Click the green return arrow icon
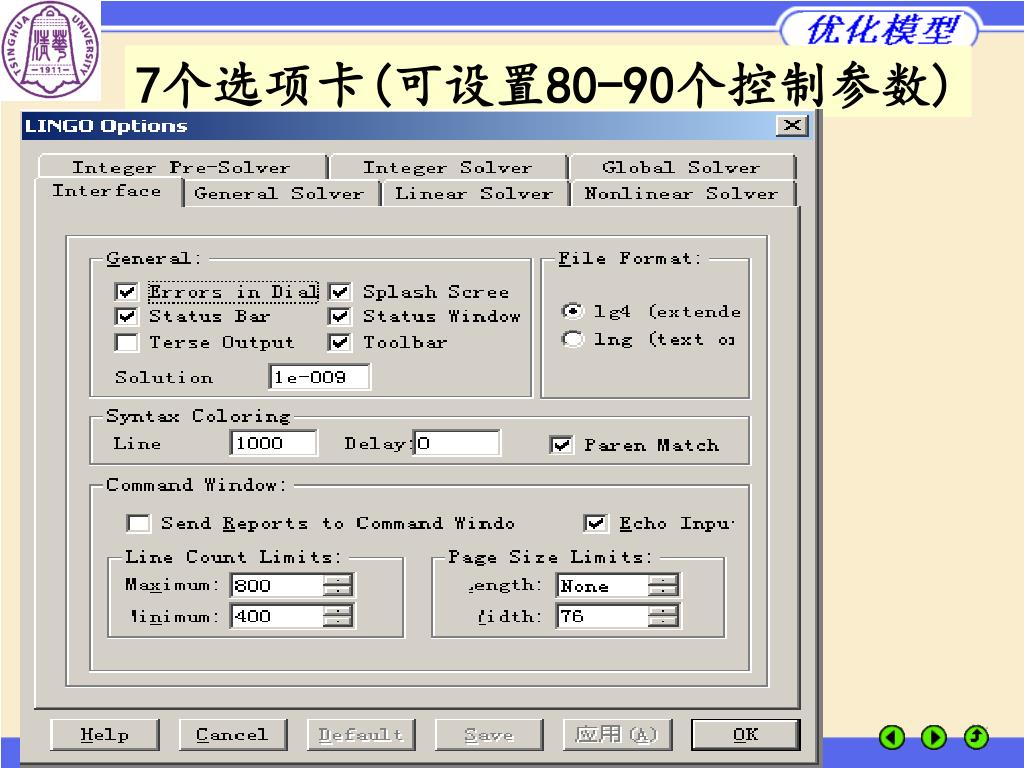 (x=976, y=737)
